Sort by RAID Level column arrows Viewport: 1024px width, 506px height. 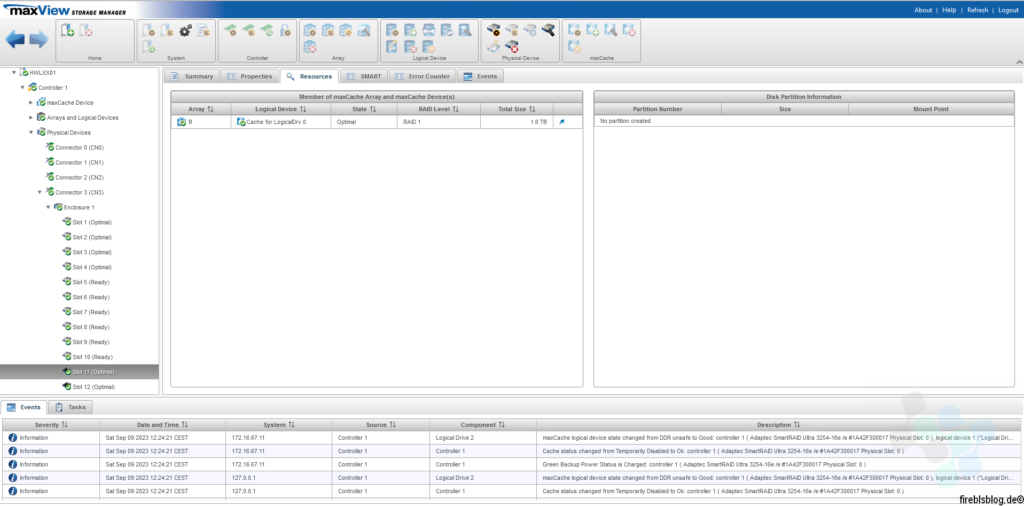456,109
